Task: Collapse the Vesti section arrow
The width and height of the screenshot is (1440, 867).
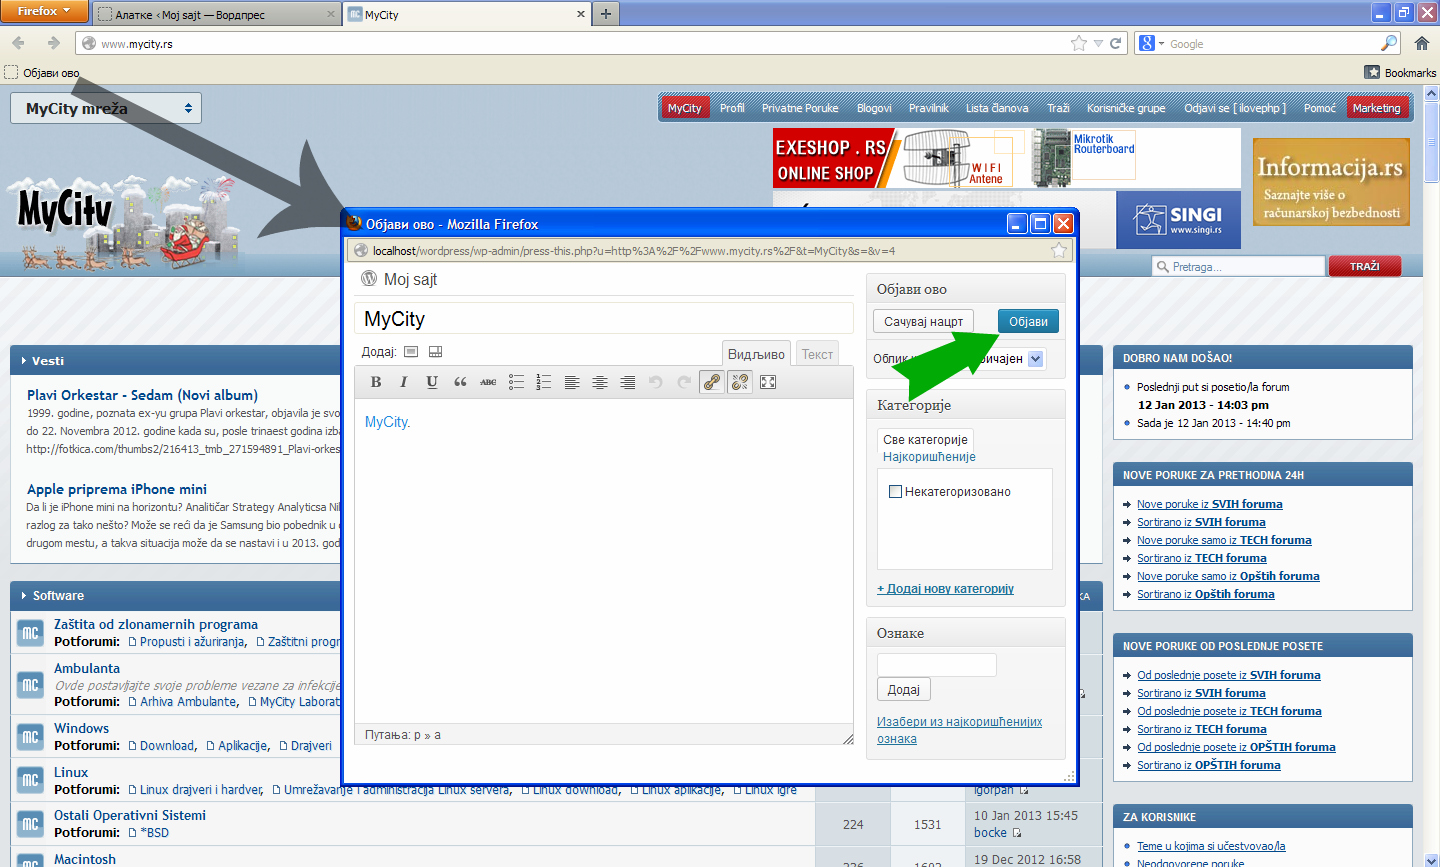Action: pyautogui.click(x=24, y=361)
